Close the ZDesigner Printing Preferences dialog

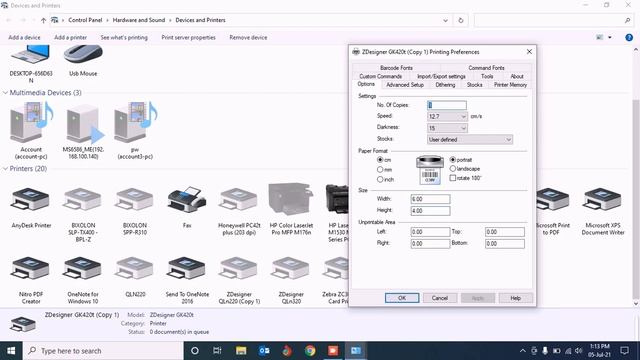529,52
